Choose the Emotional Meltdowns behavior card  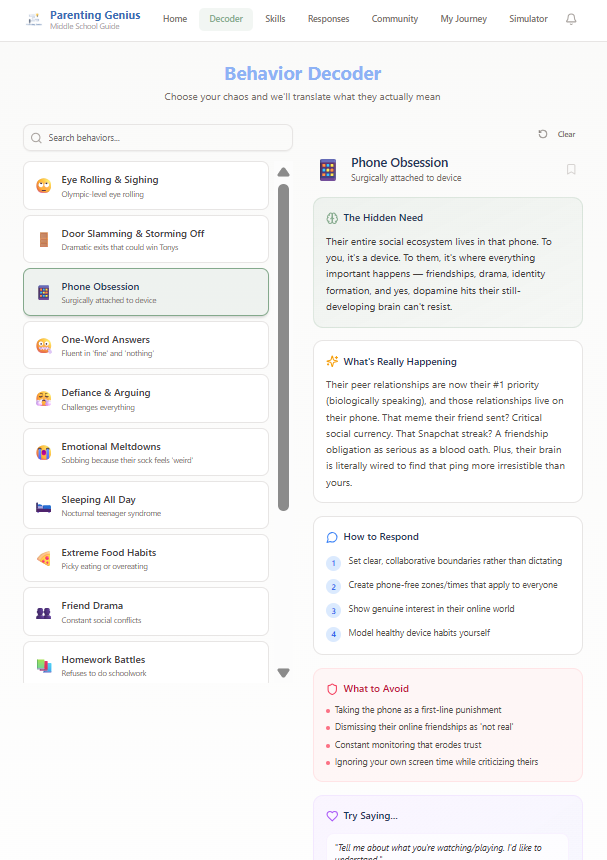coord(146,452)
